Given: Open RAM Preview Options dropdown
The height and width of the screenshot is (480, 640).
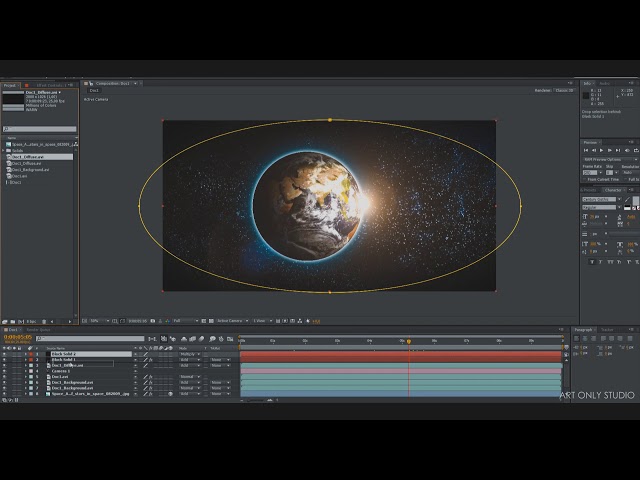Looking at the screenshot, I should click(610, 160).
